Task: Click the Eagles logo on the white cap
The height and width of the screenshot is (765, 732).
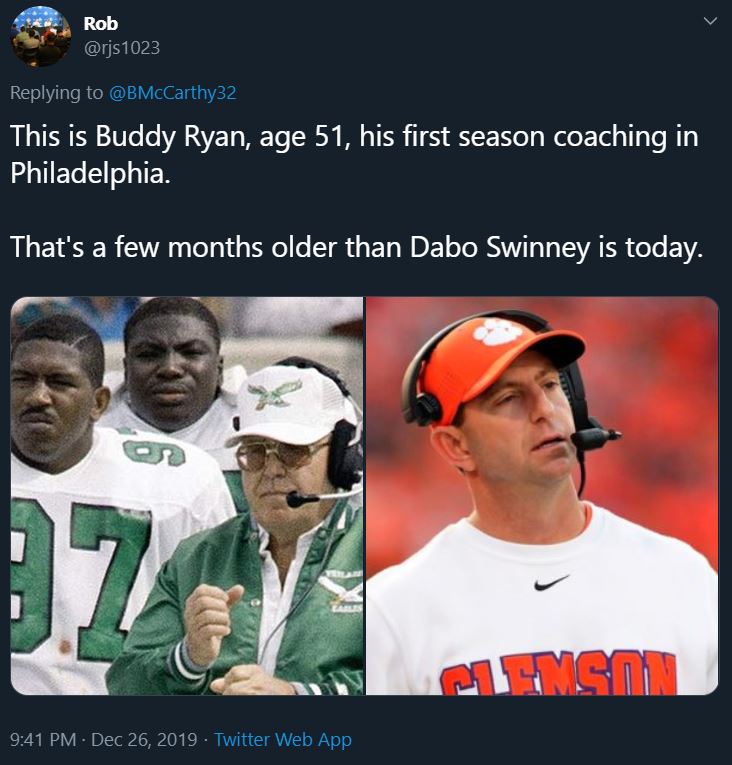Action: tap(273, 393)
